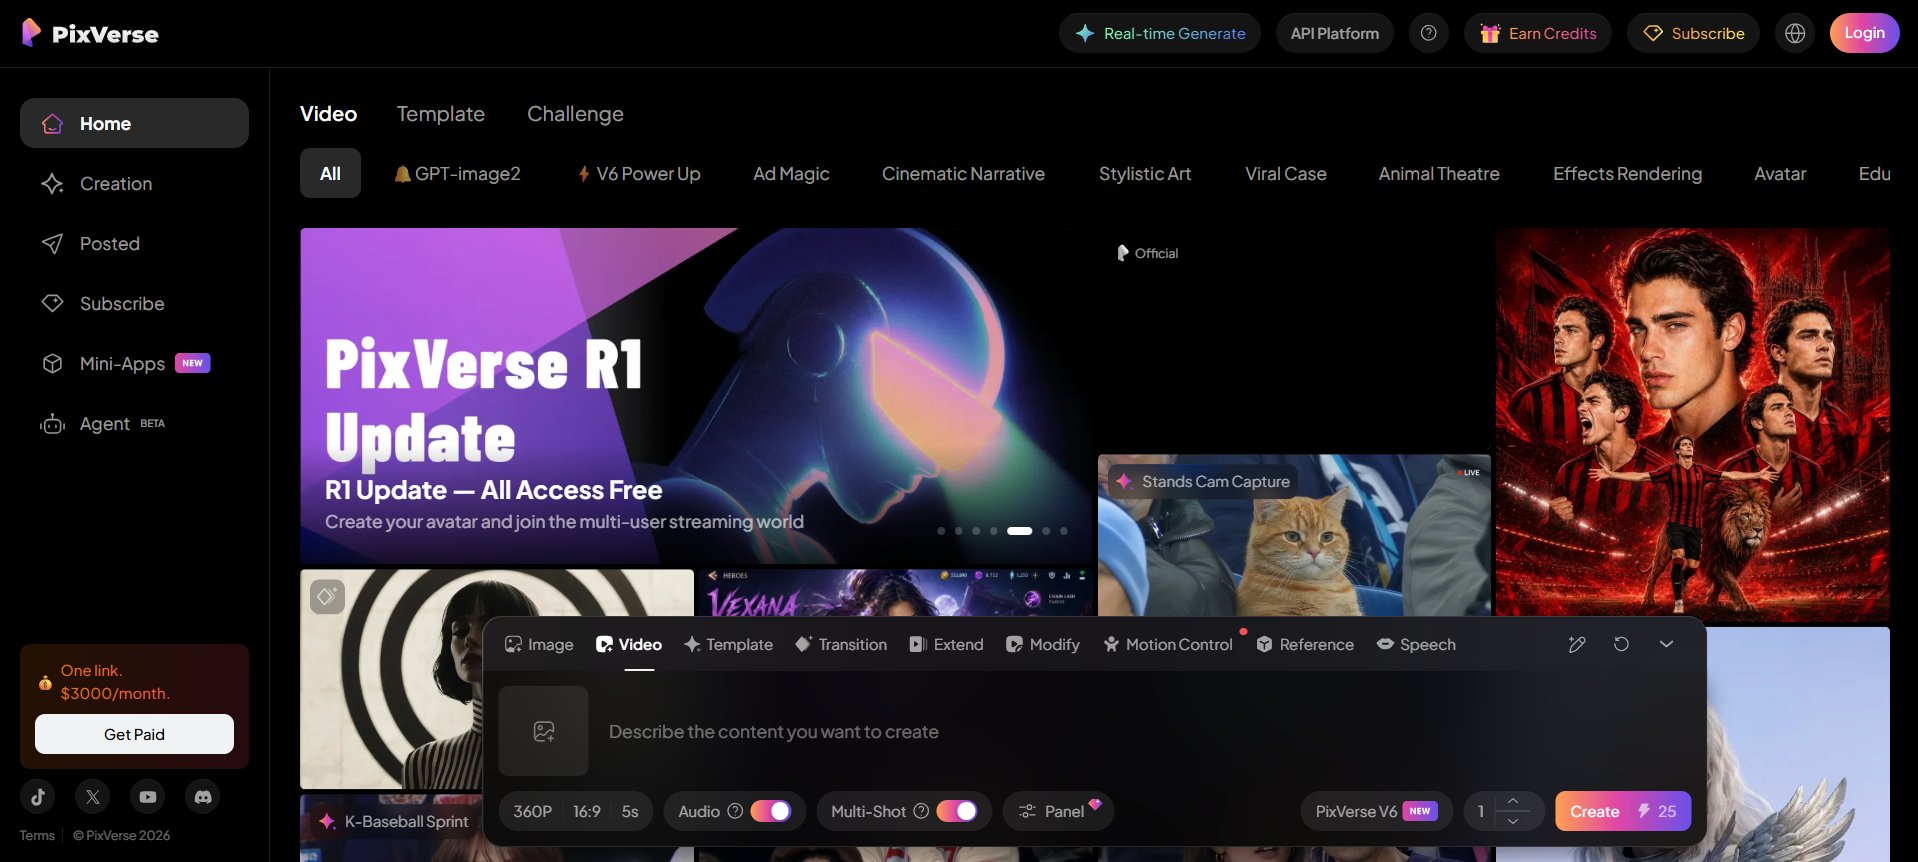Open PixVerse Discord server icon

pyautogui.click(x=203, y=797)
